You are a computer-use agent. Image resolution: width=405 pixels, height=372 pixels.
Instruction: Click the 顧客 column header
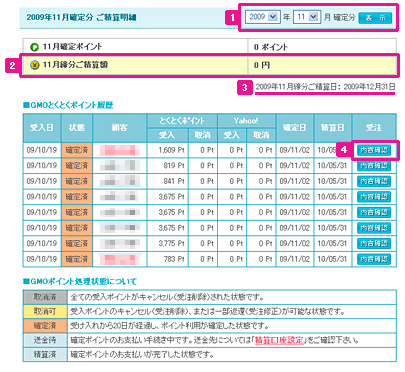pyautogui.click(x=120, y=128)
